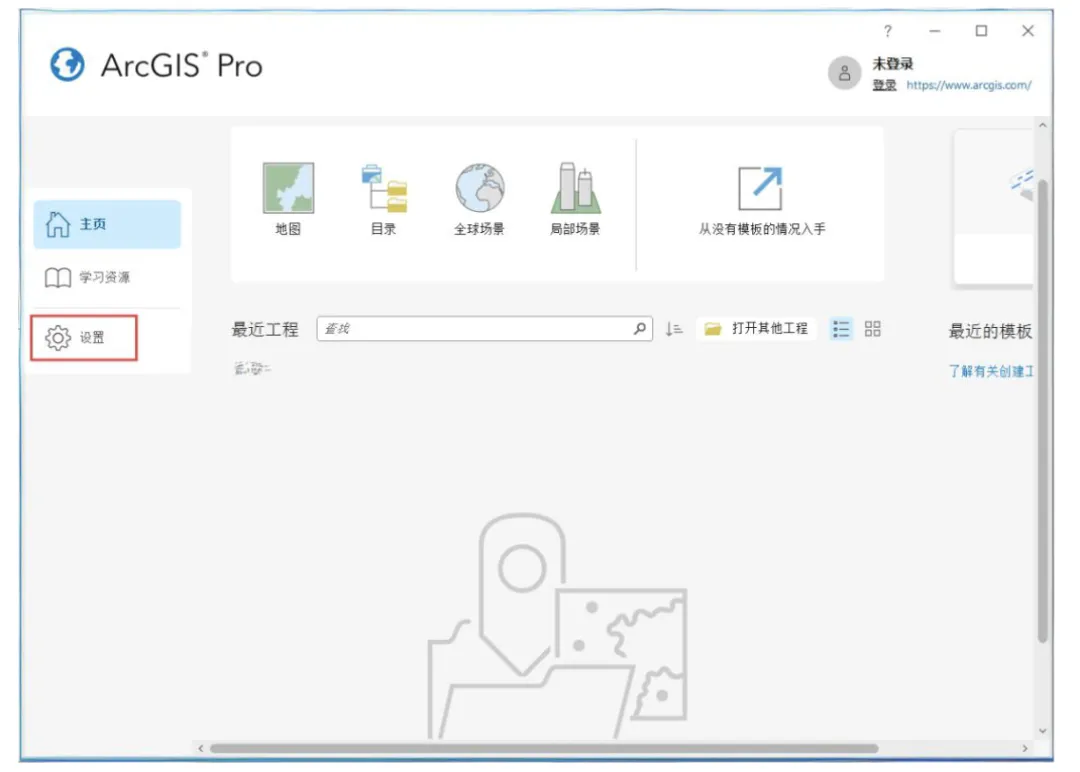The height and width of the screenshot is (772, 1080).
Task: Click the ArcGIS Pro globe logo
Action: coord(68,65)
